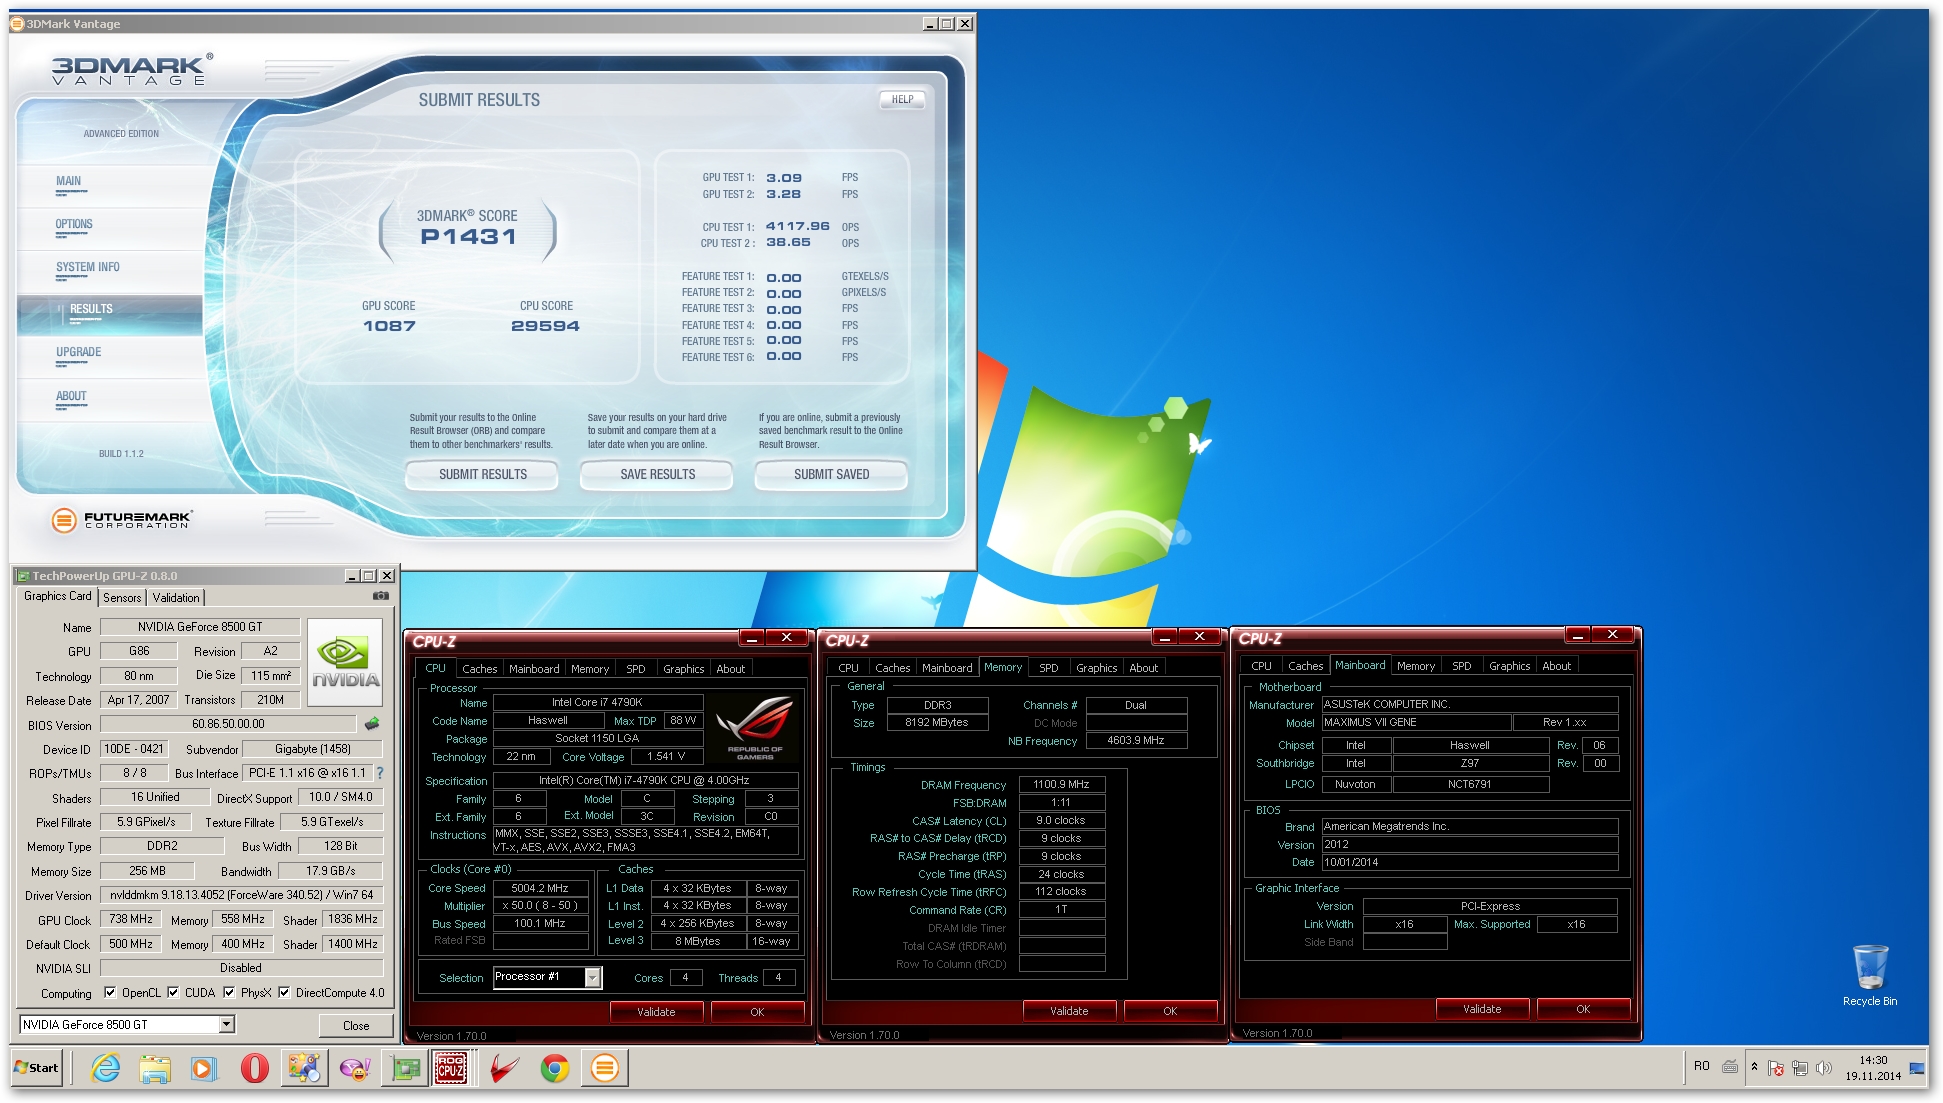Click Validate in the Memory CPU-Z window
This screenshot has width=1943, height=1103.
click(1069, 1011)
